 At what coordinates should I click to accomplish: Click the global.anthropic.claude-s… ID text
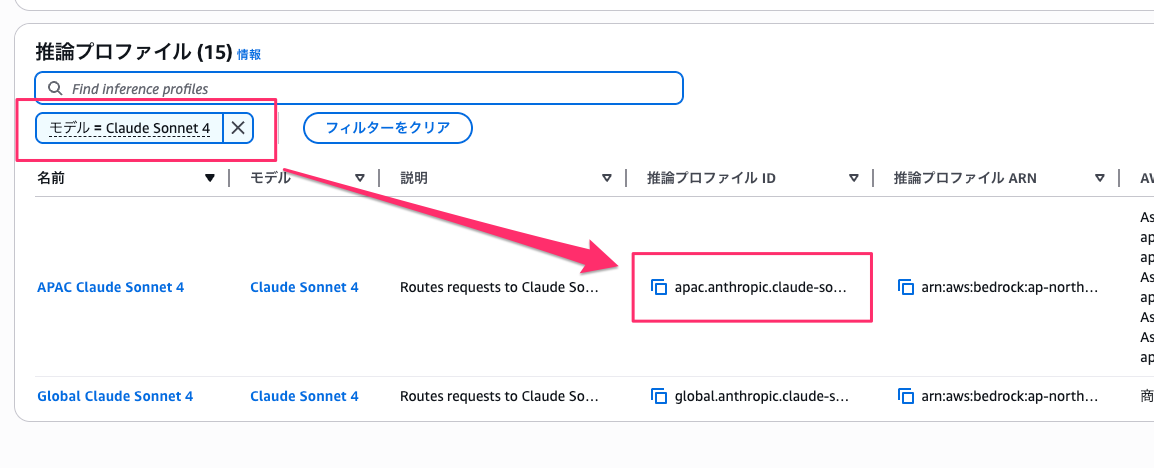click(x=762, y=396)
